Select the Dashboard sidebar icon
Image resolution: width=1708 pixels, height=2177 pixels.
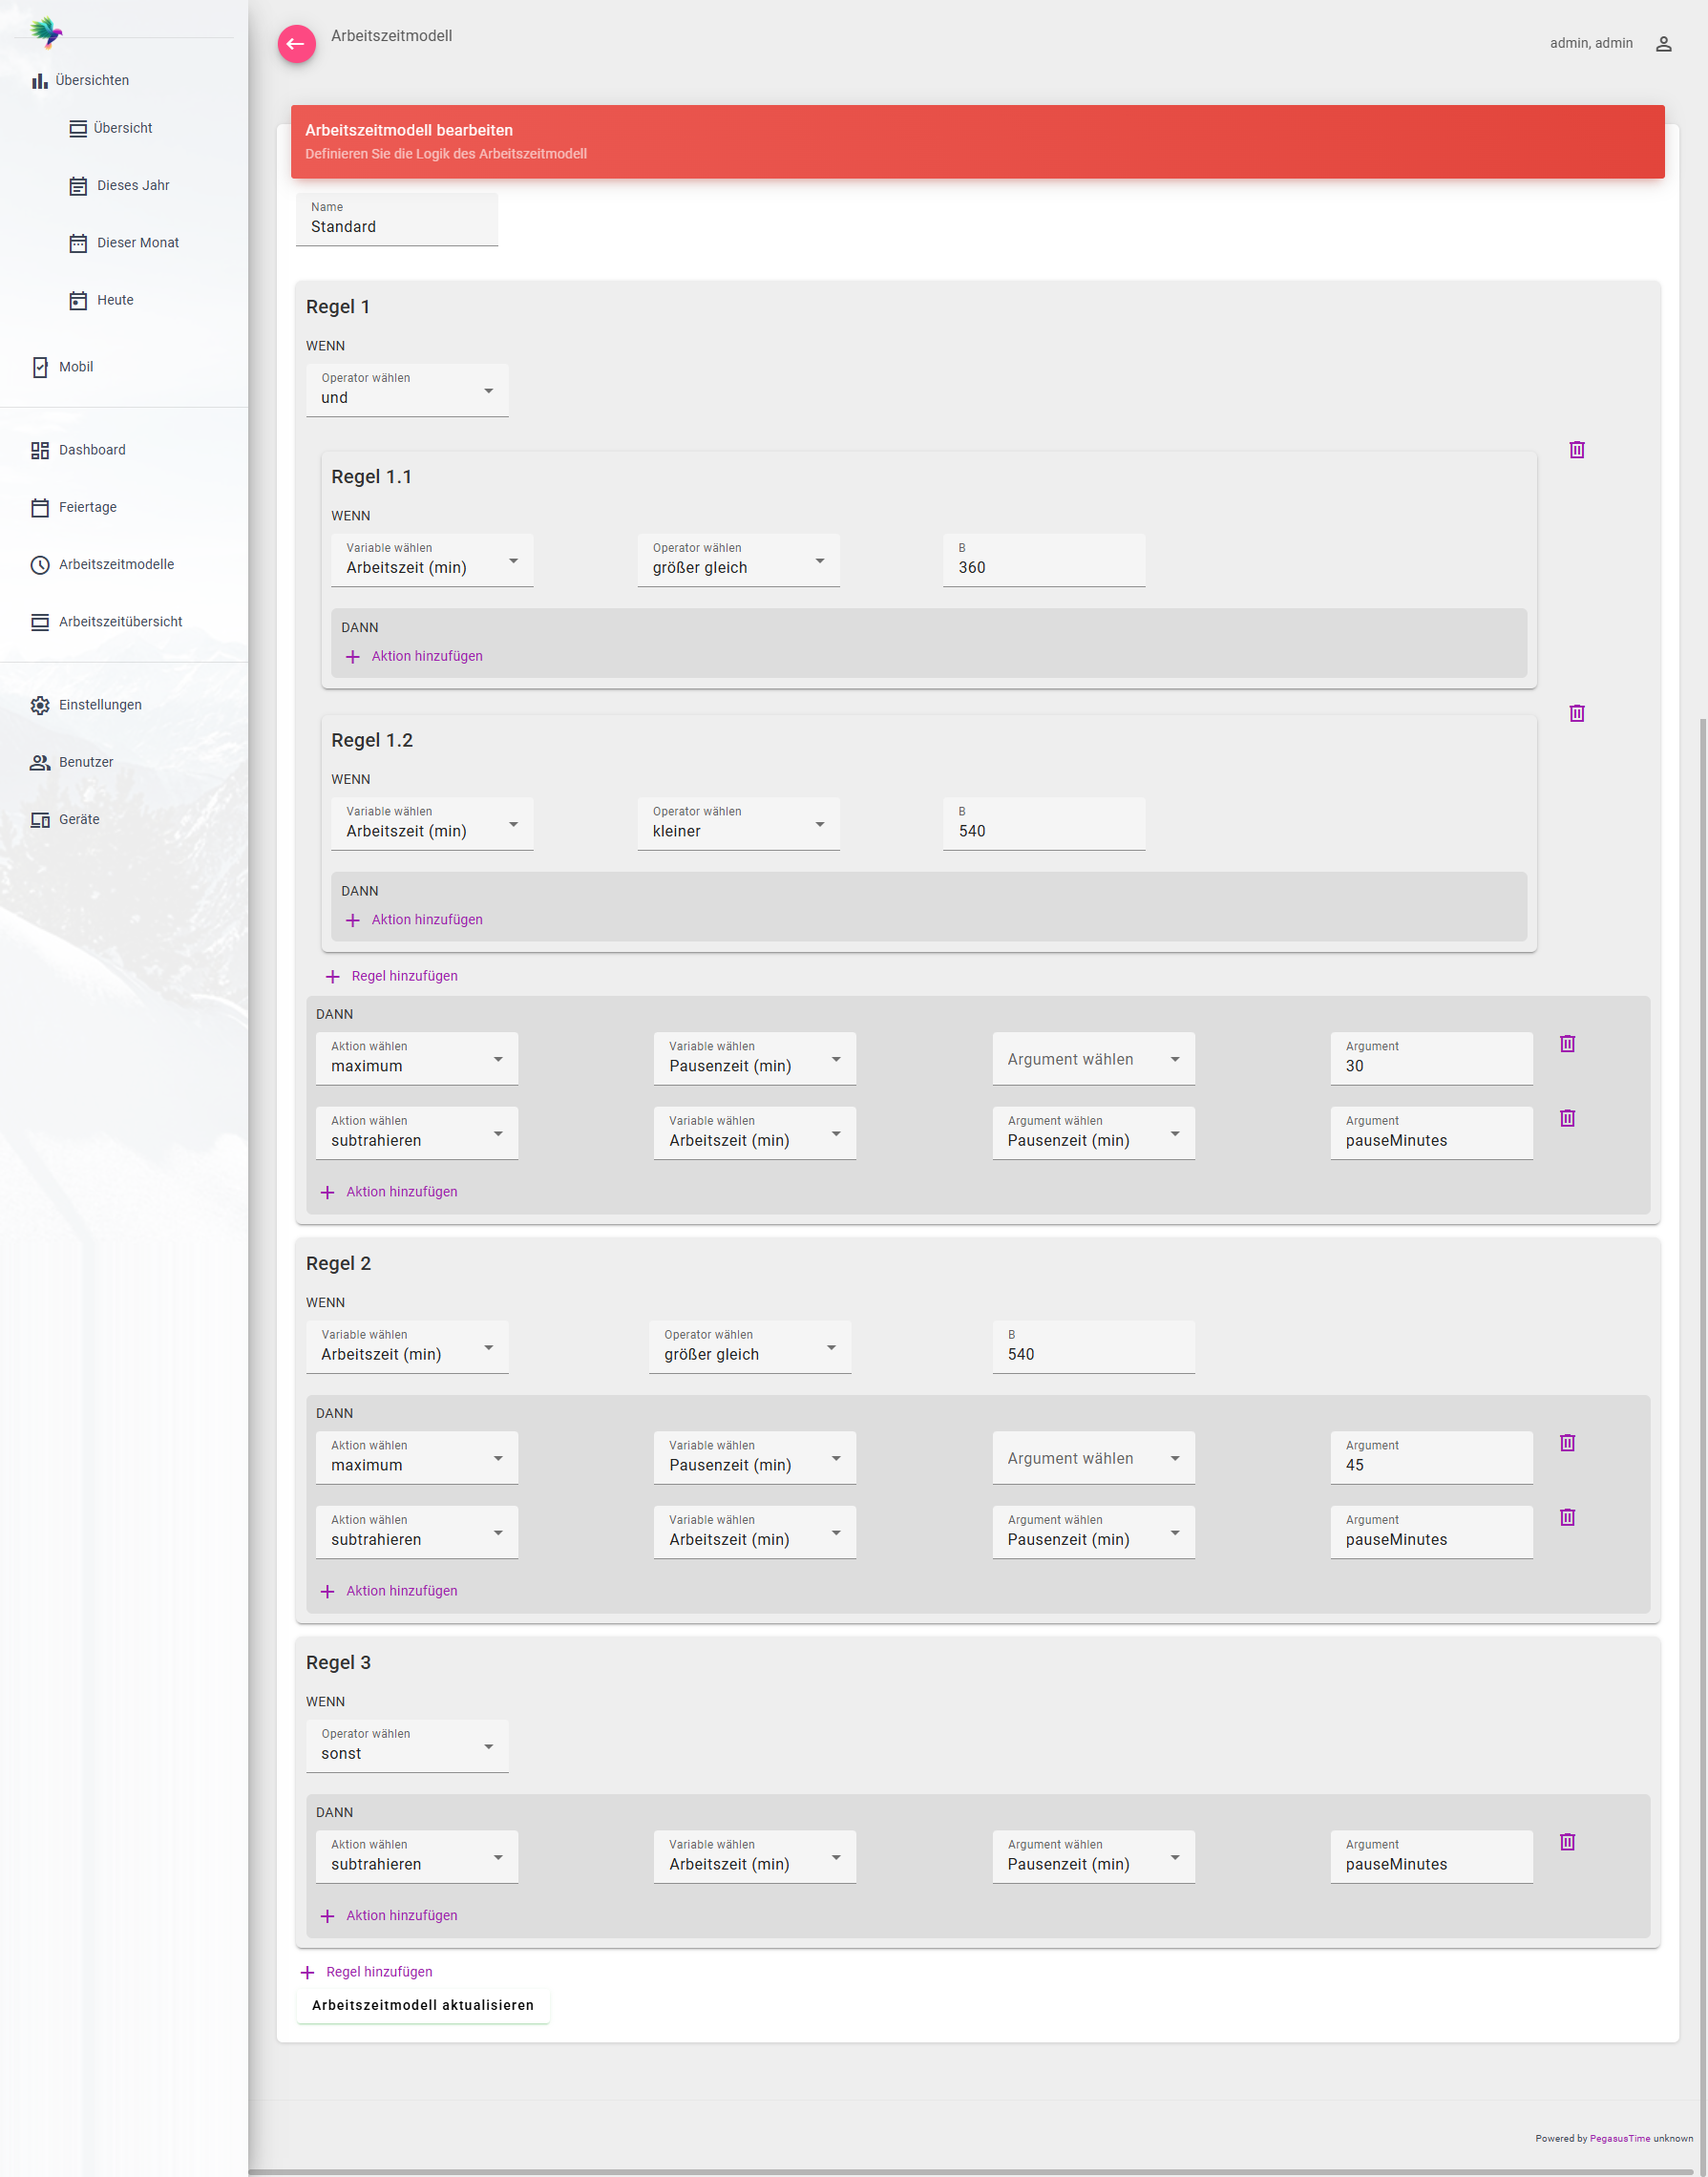pyautogui.click(x=40, y=450)
